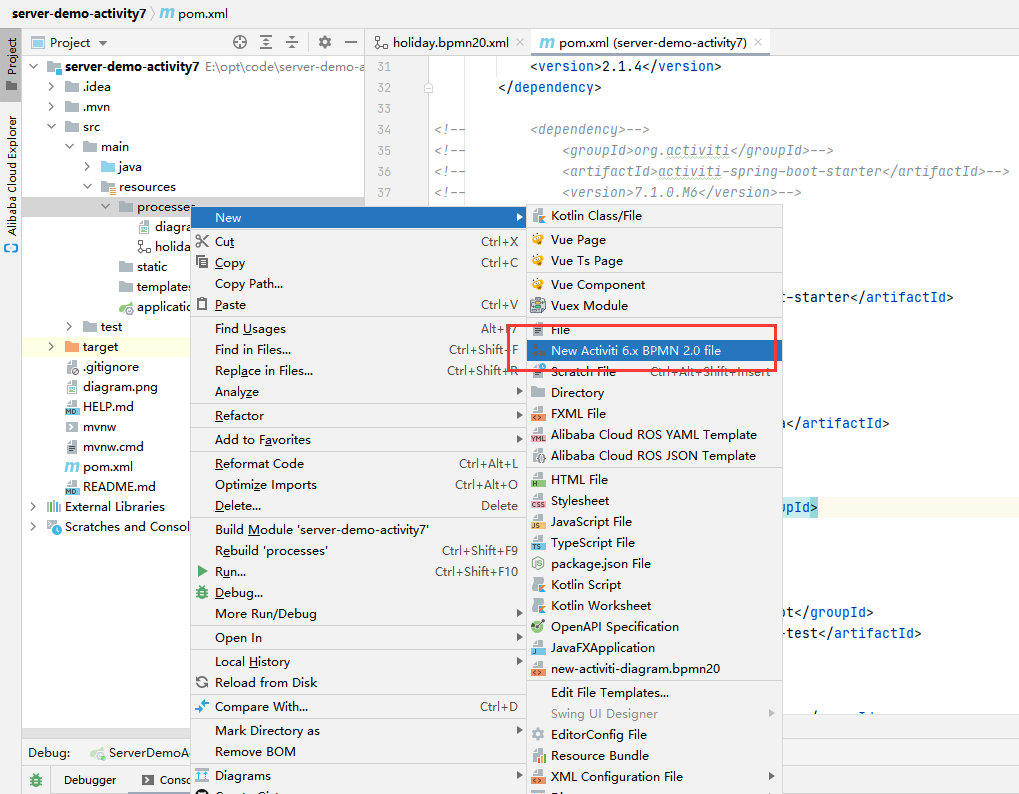
Task: Collapse the main folder
Action: pyautogui.click(x=70, y=147)
